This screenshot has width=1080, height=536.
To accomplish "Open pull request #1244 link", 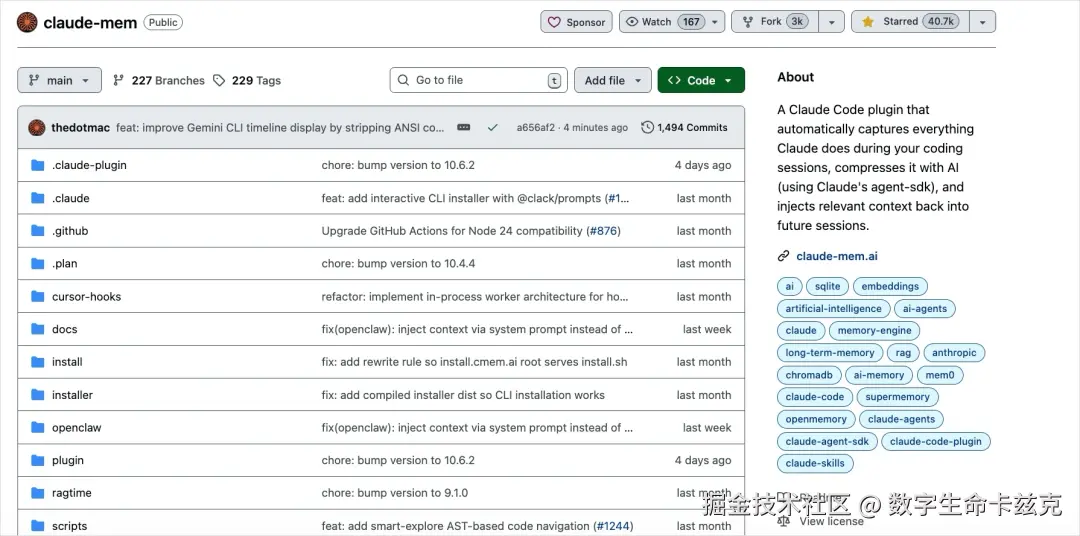I will 614,526.
